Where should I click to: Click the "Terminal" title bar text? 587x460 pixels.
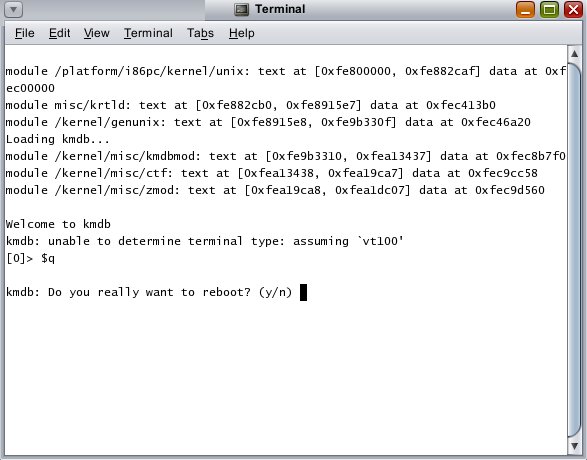click(x=280, y=9)
